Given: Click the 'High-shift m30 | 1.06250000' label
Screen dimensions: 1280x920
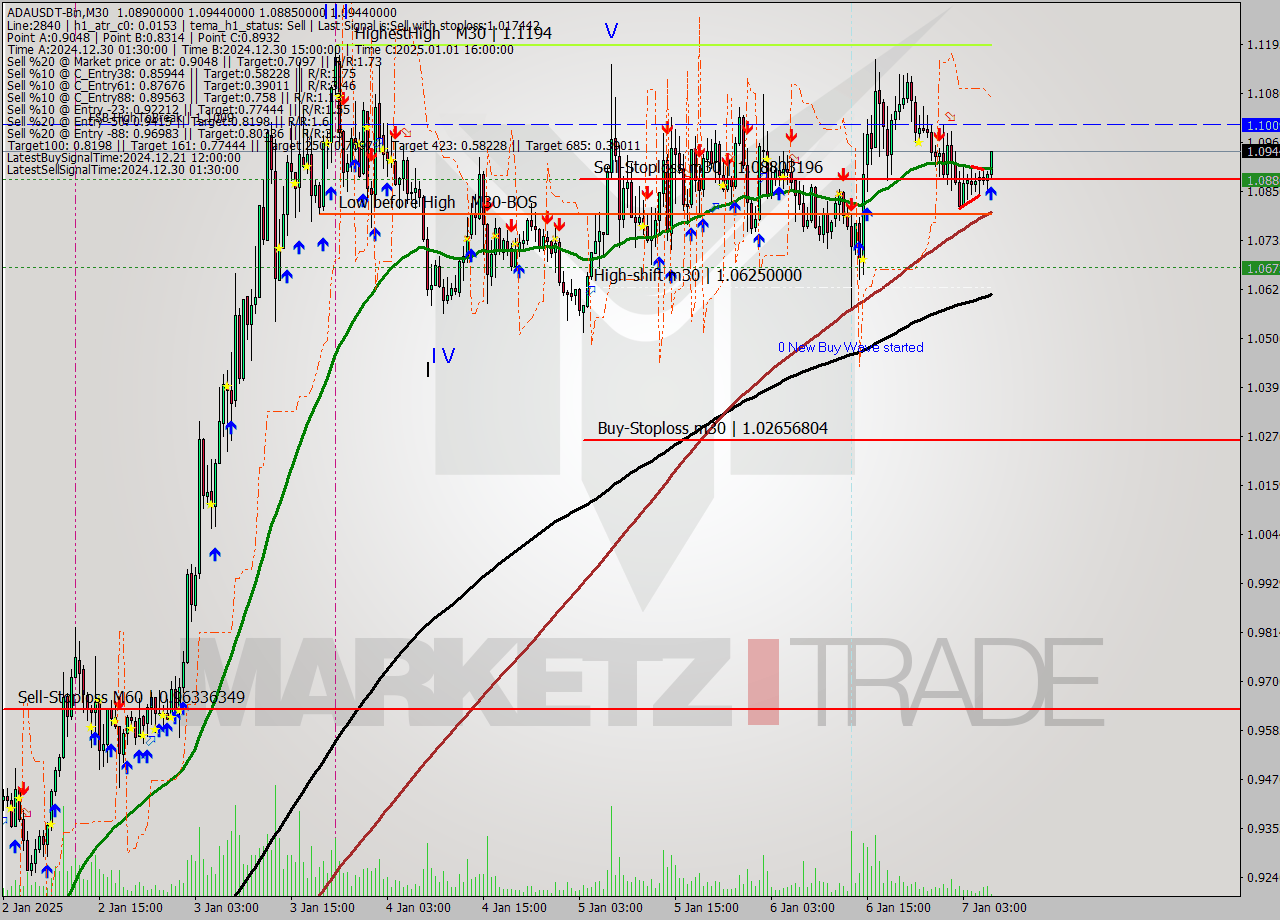Looking at the screenshot, I should pyautogui.click(x=698, y=275).
